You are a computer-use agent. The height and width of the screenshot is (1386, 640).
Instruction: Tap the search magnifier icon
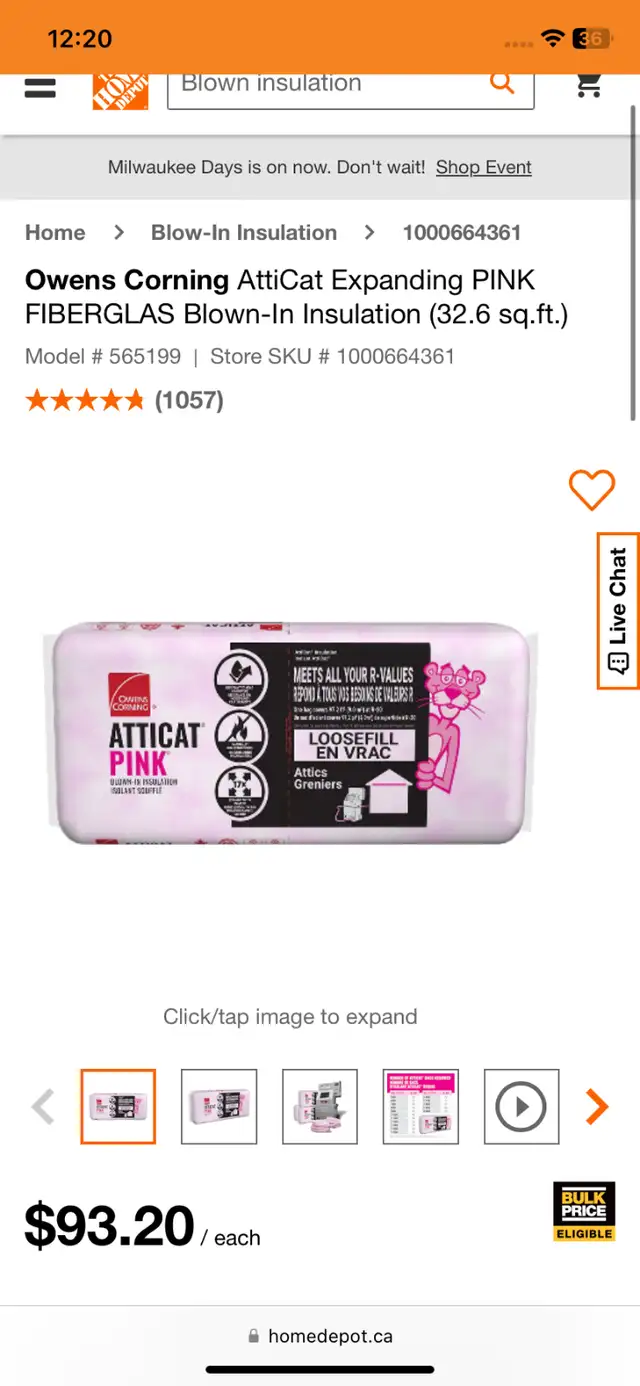tap(502, 83)
